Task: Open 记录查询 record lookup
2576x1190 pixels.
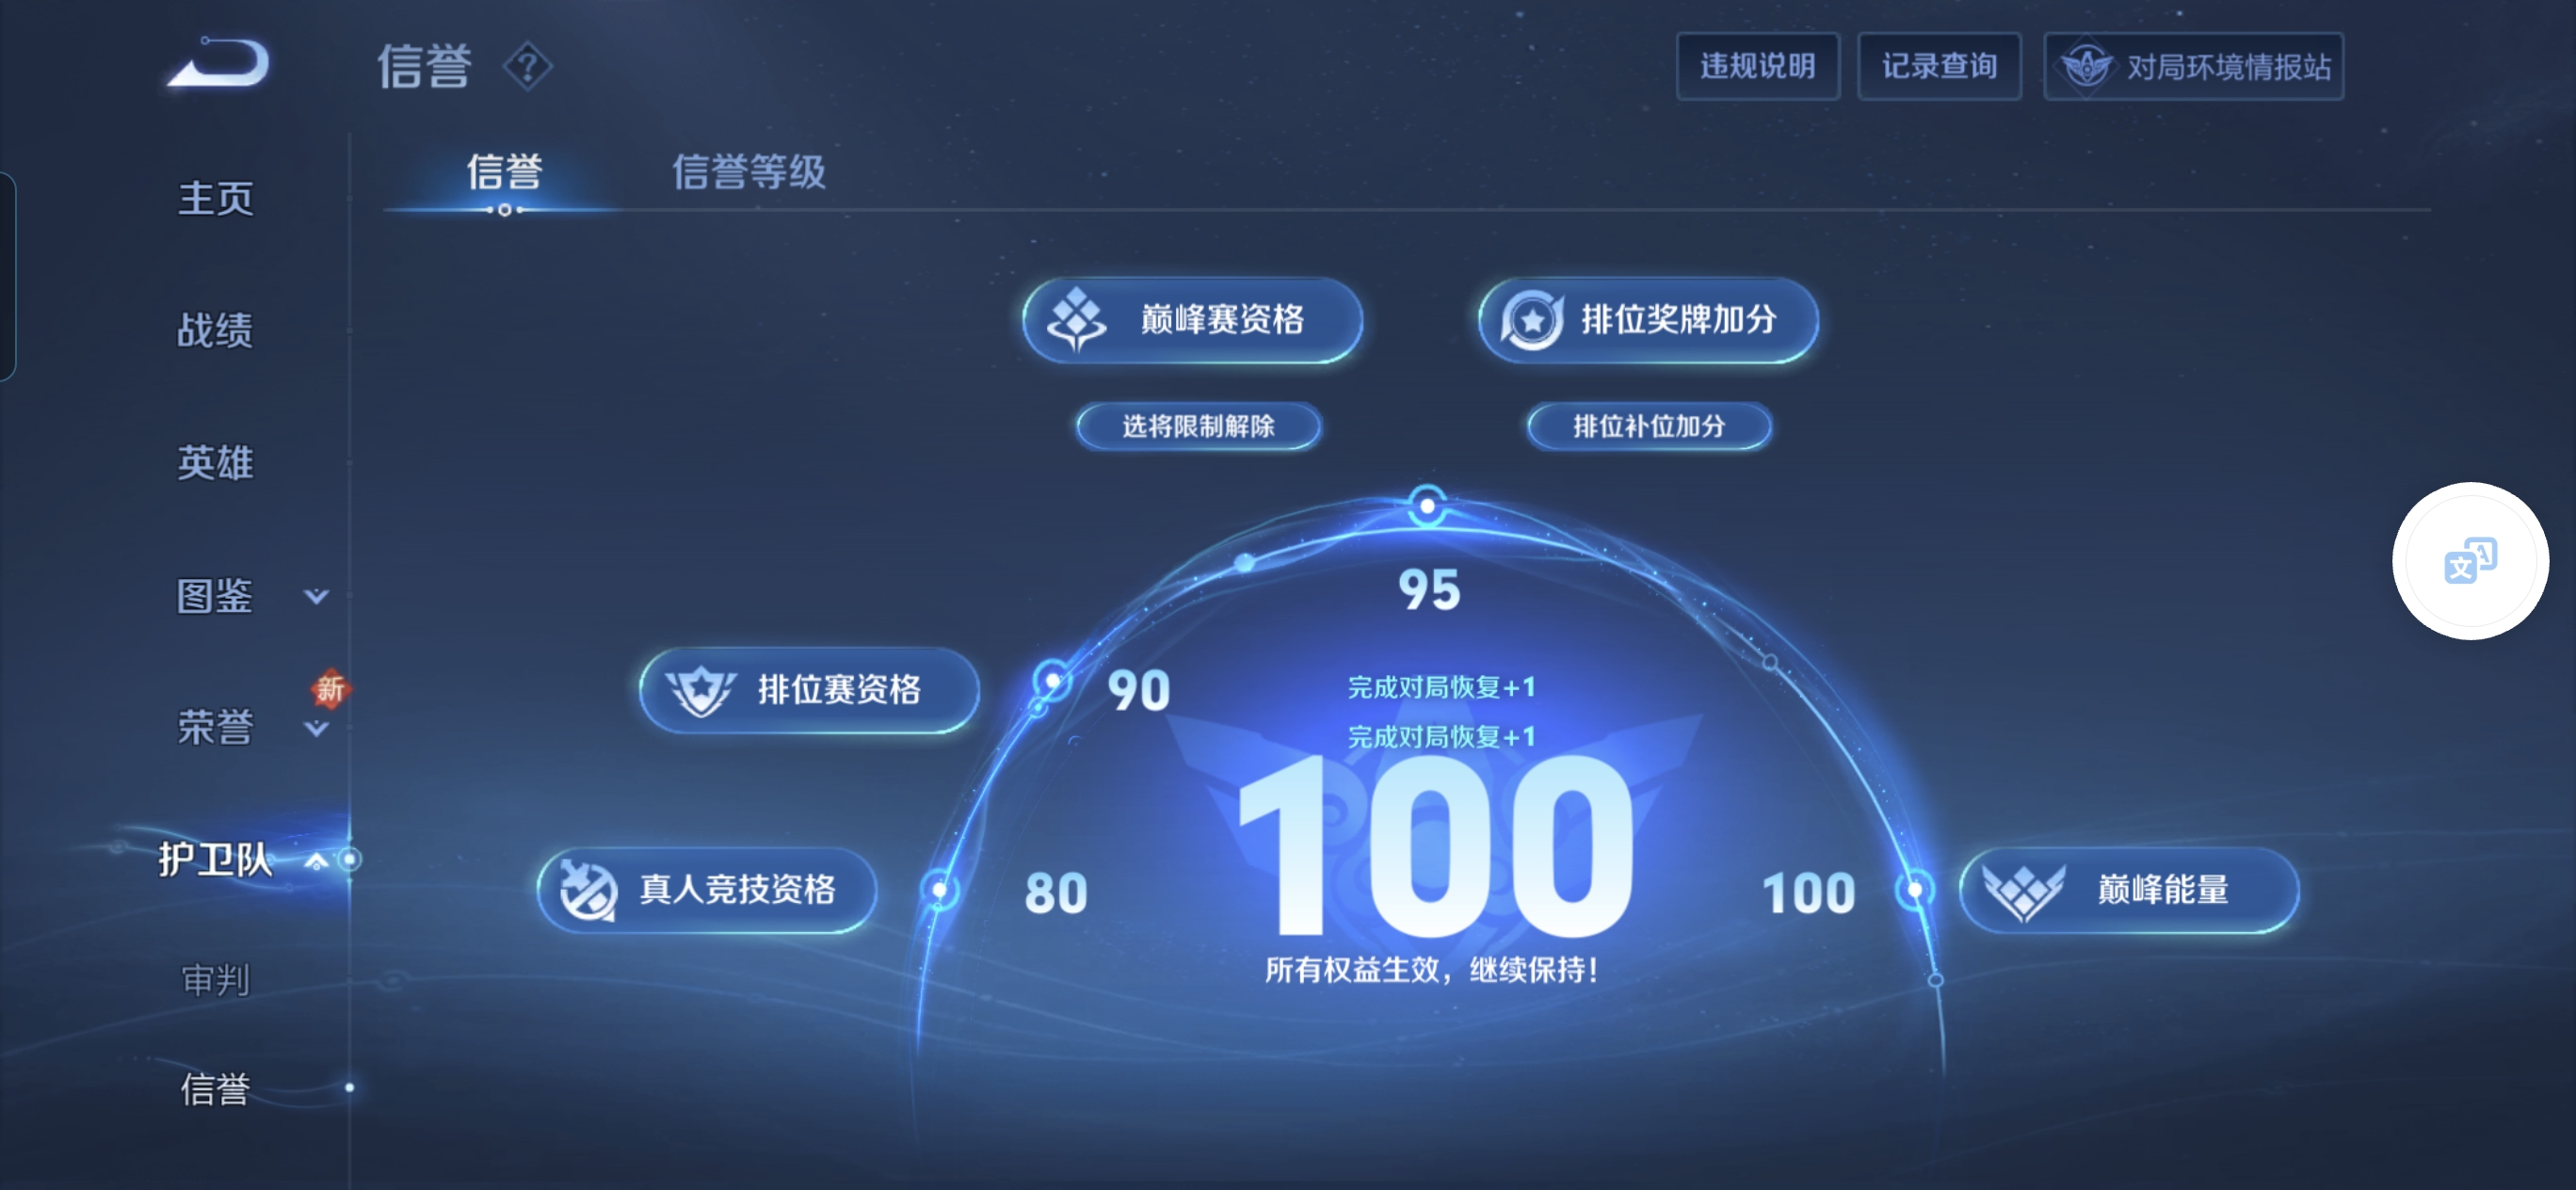Action: [1938, 67]
